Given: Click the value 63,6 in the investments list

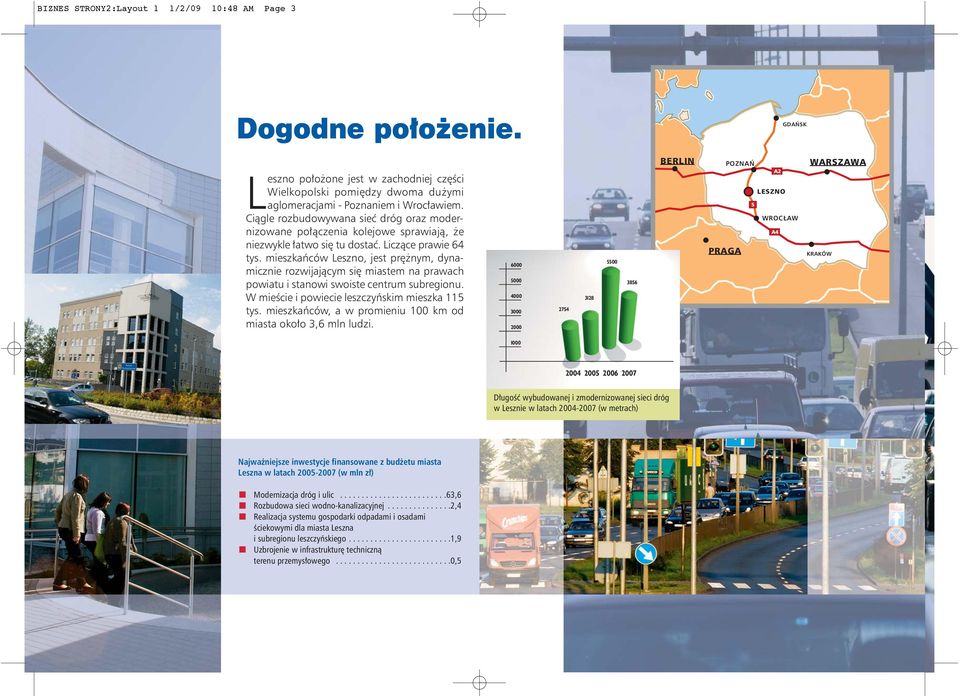Looking at the screenshot, I should click(x=454, y=495).
